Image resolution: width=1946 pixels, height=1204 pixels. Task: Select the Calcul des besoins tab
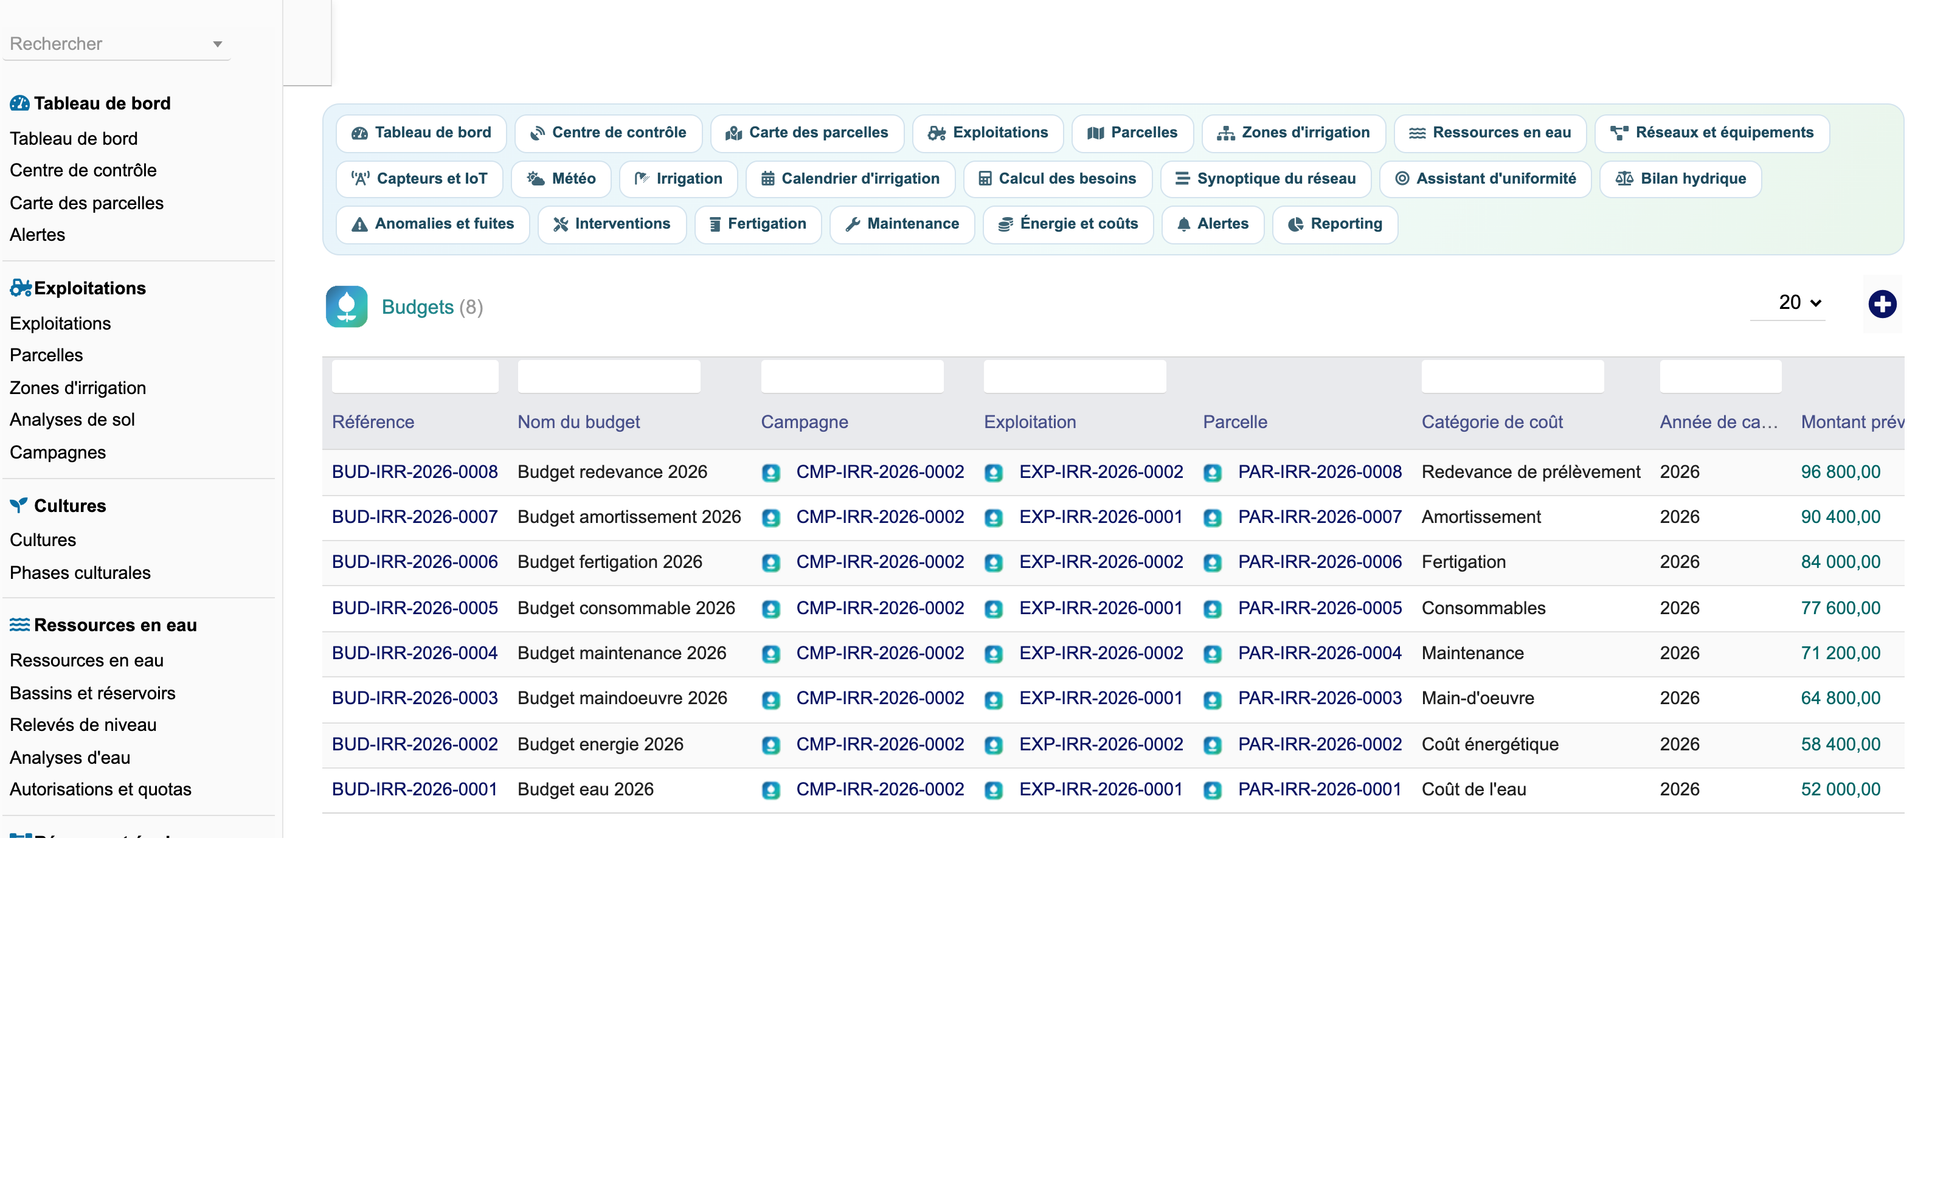(x=1057, y=179)
